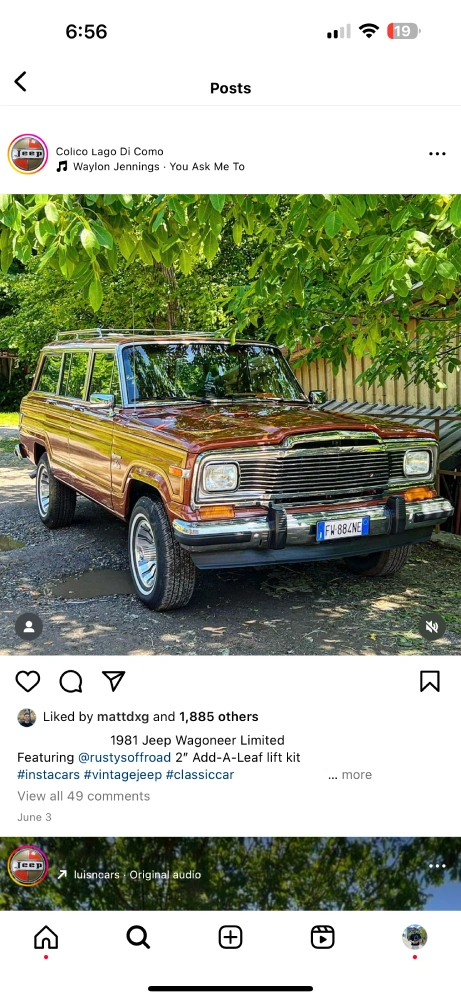Unmute the video using the speaker icon

click(432, 627)
